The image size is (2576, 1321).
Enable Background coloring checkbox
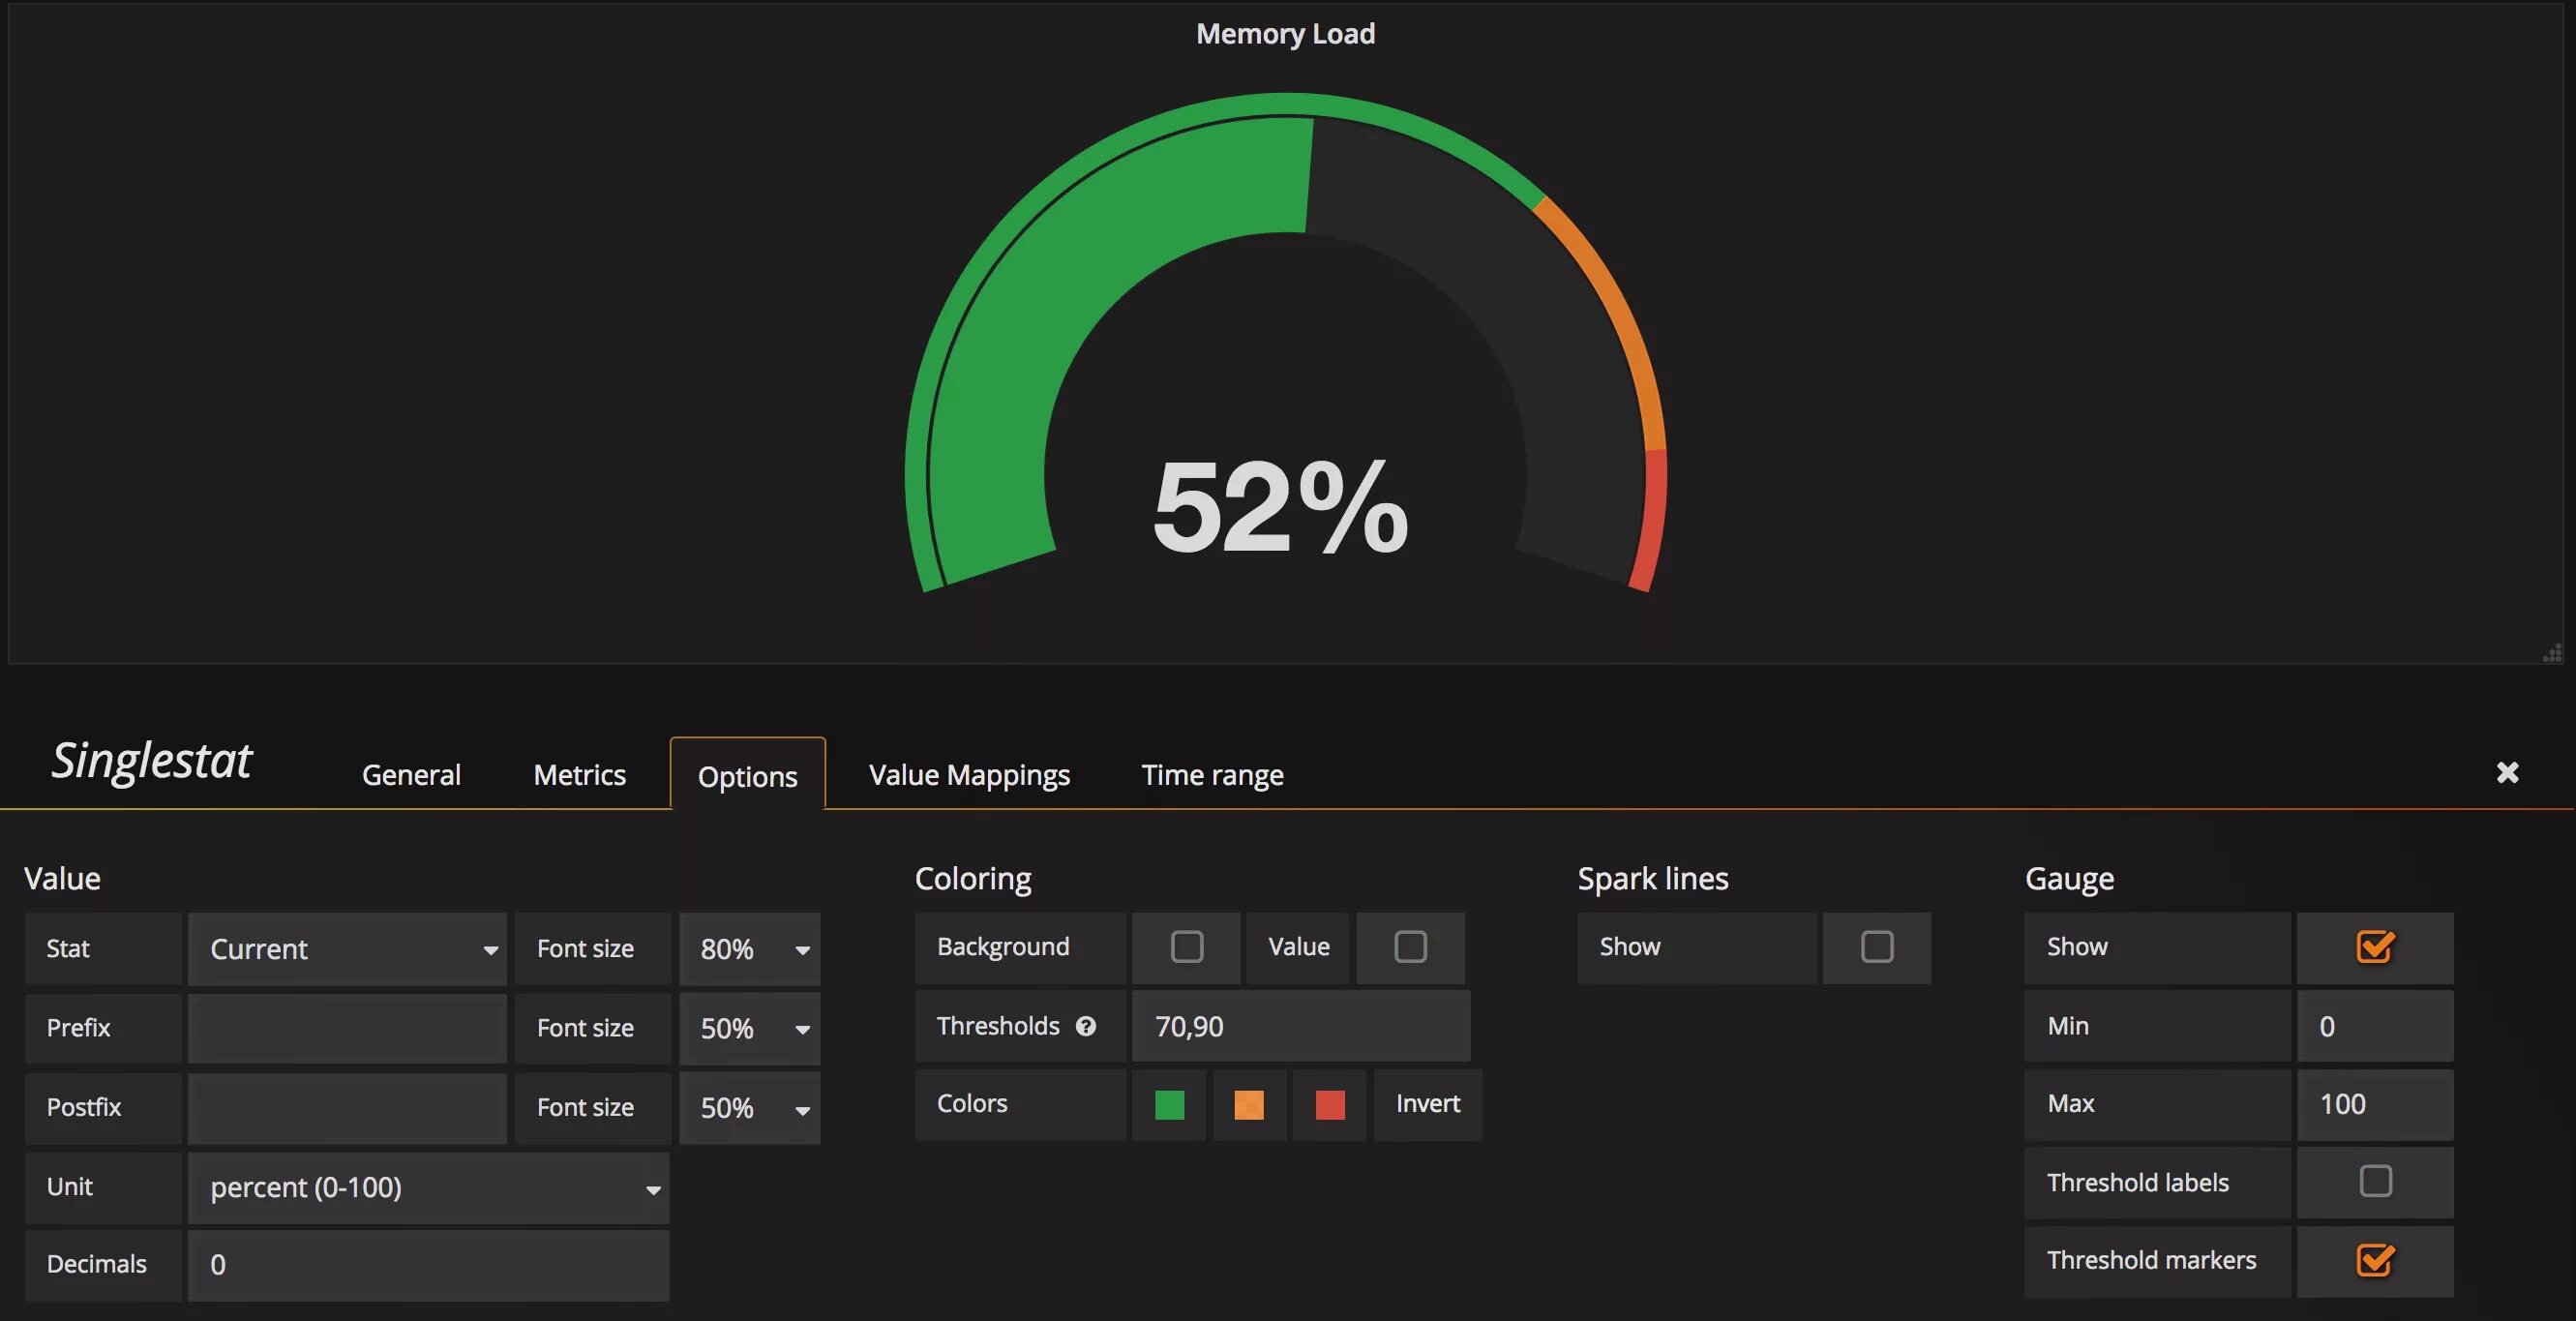point(1187,947)
